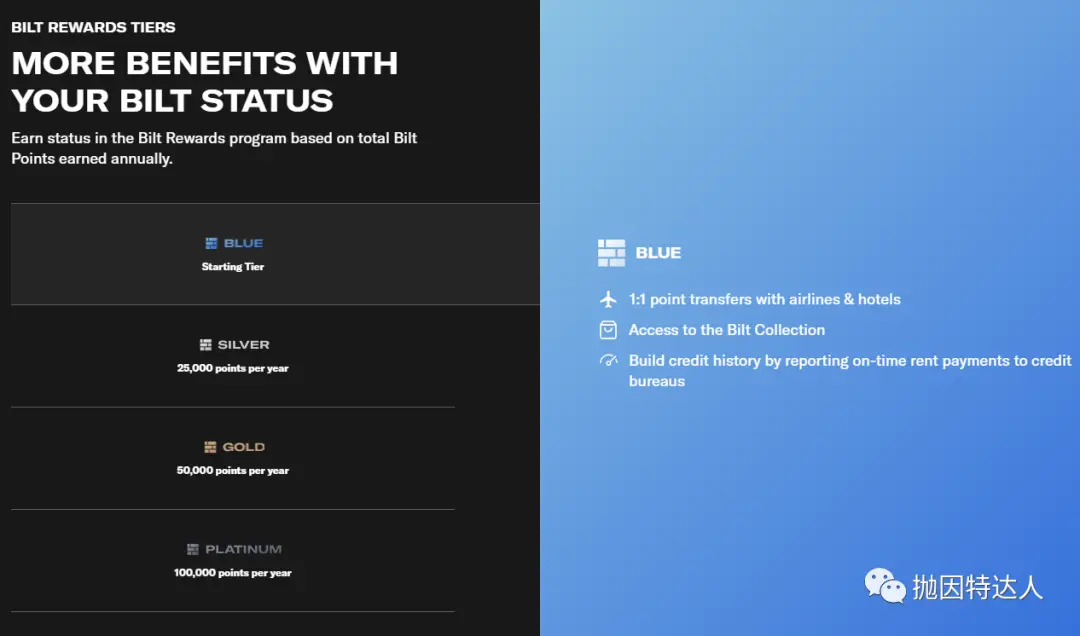Image resolution: width=1080 pixels, height=636 pixels.
Task: Click the "BILT REWARDS TIERS" heading
Action: point(93,27)
